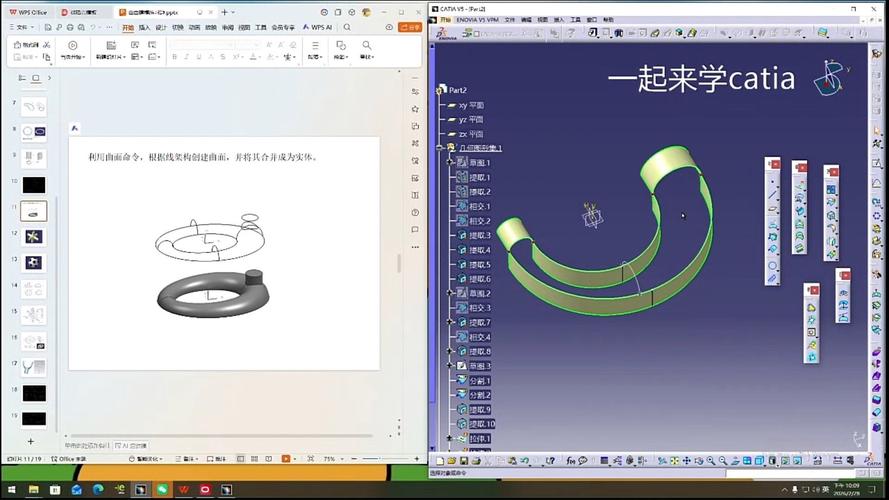
Task: Switch WPS to reading view in status bar
Action: click(x=269, y=459)
